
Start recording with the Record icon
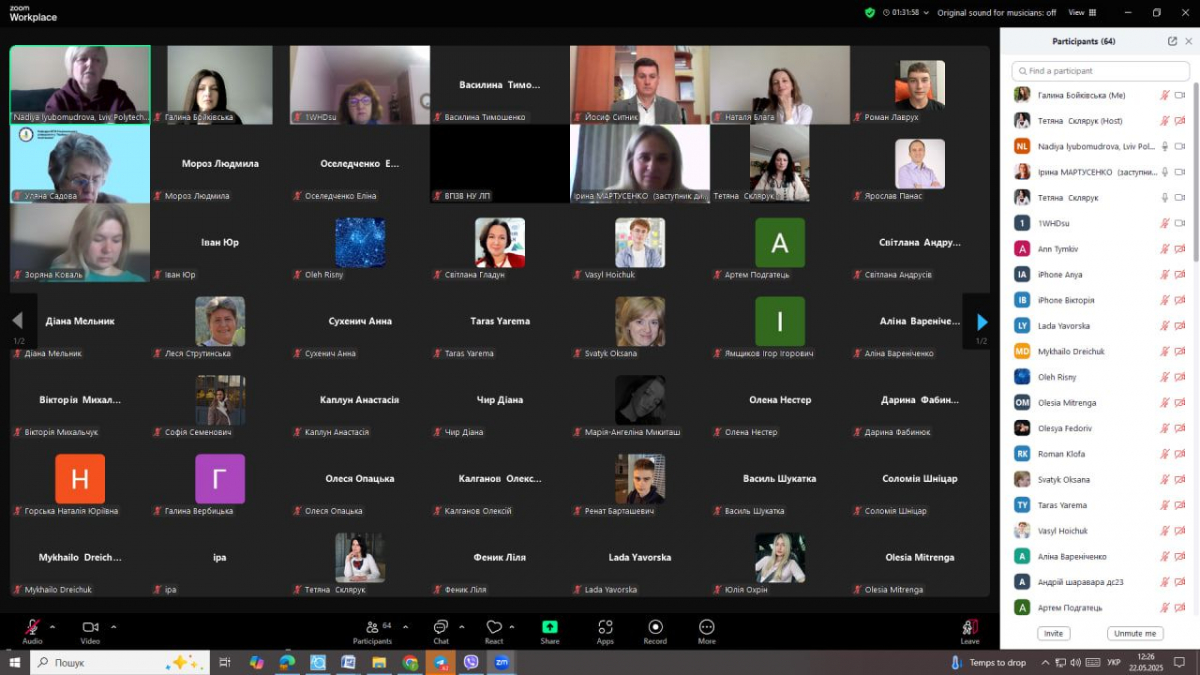[x=655, y=627]
